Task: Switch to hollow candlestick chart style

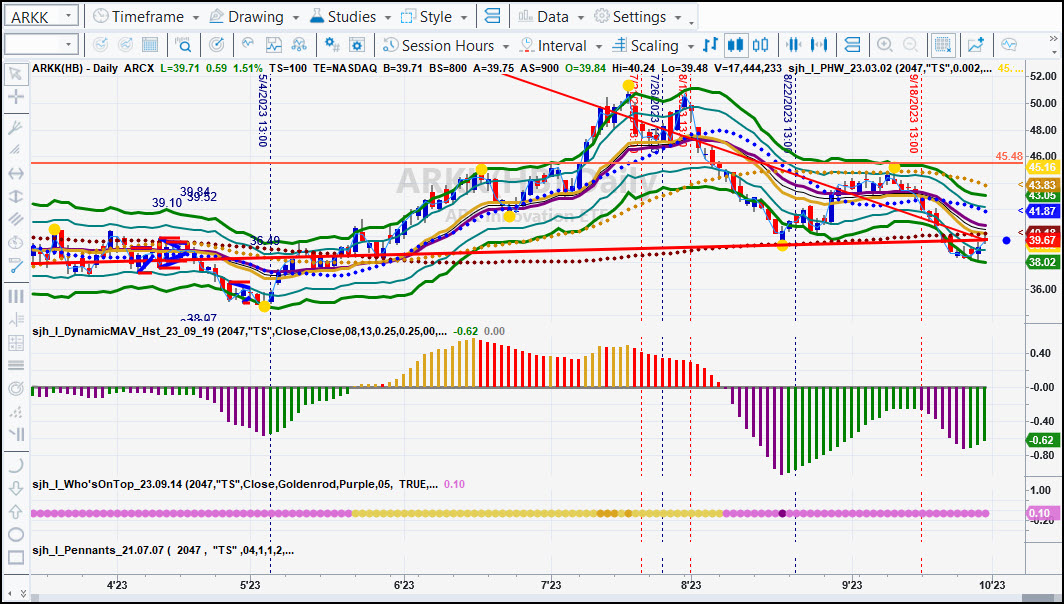Action: 761,45
